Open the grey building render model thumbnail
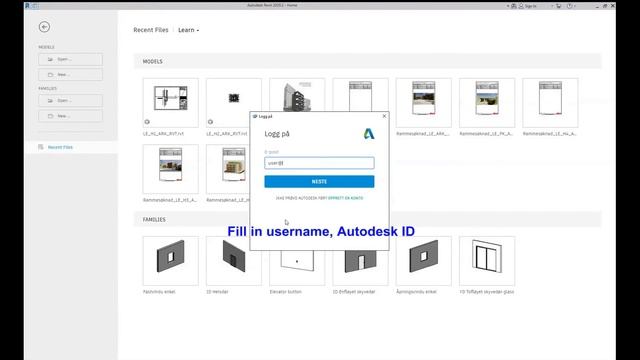The height and width of the screenshot is (360, 640). (297, 95)
